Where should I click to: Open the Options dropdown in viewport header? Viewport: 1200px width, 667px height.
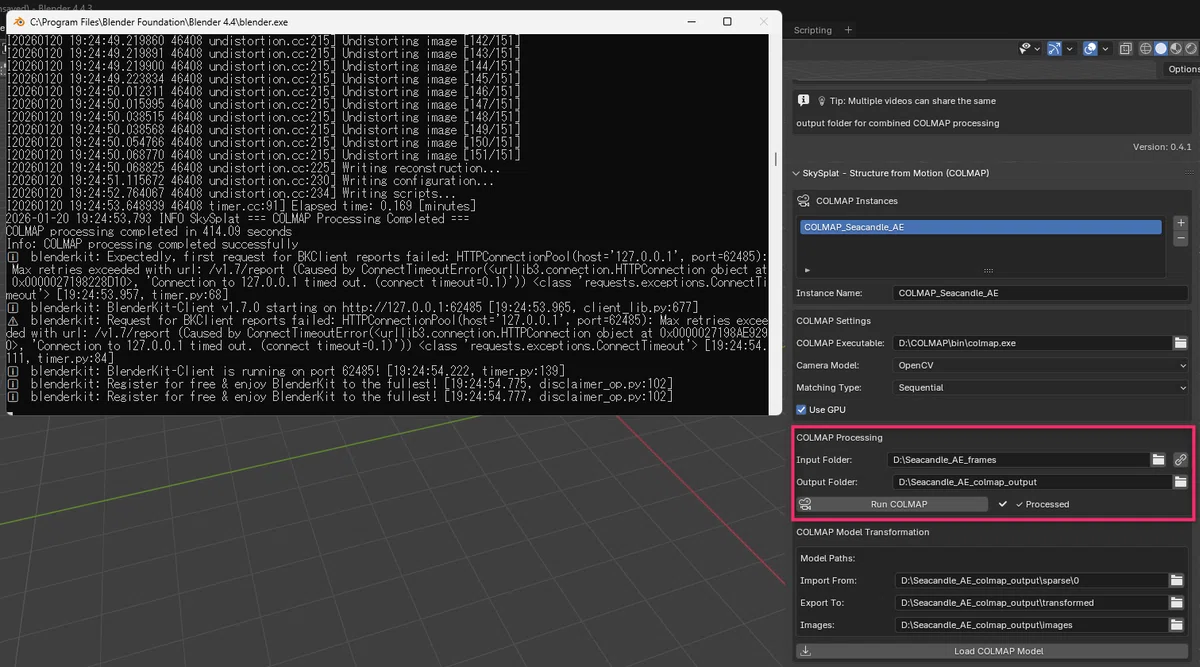point(1183,69)
